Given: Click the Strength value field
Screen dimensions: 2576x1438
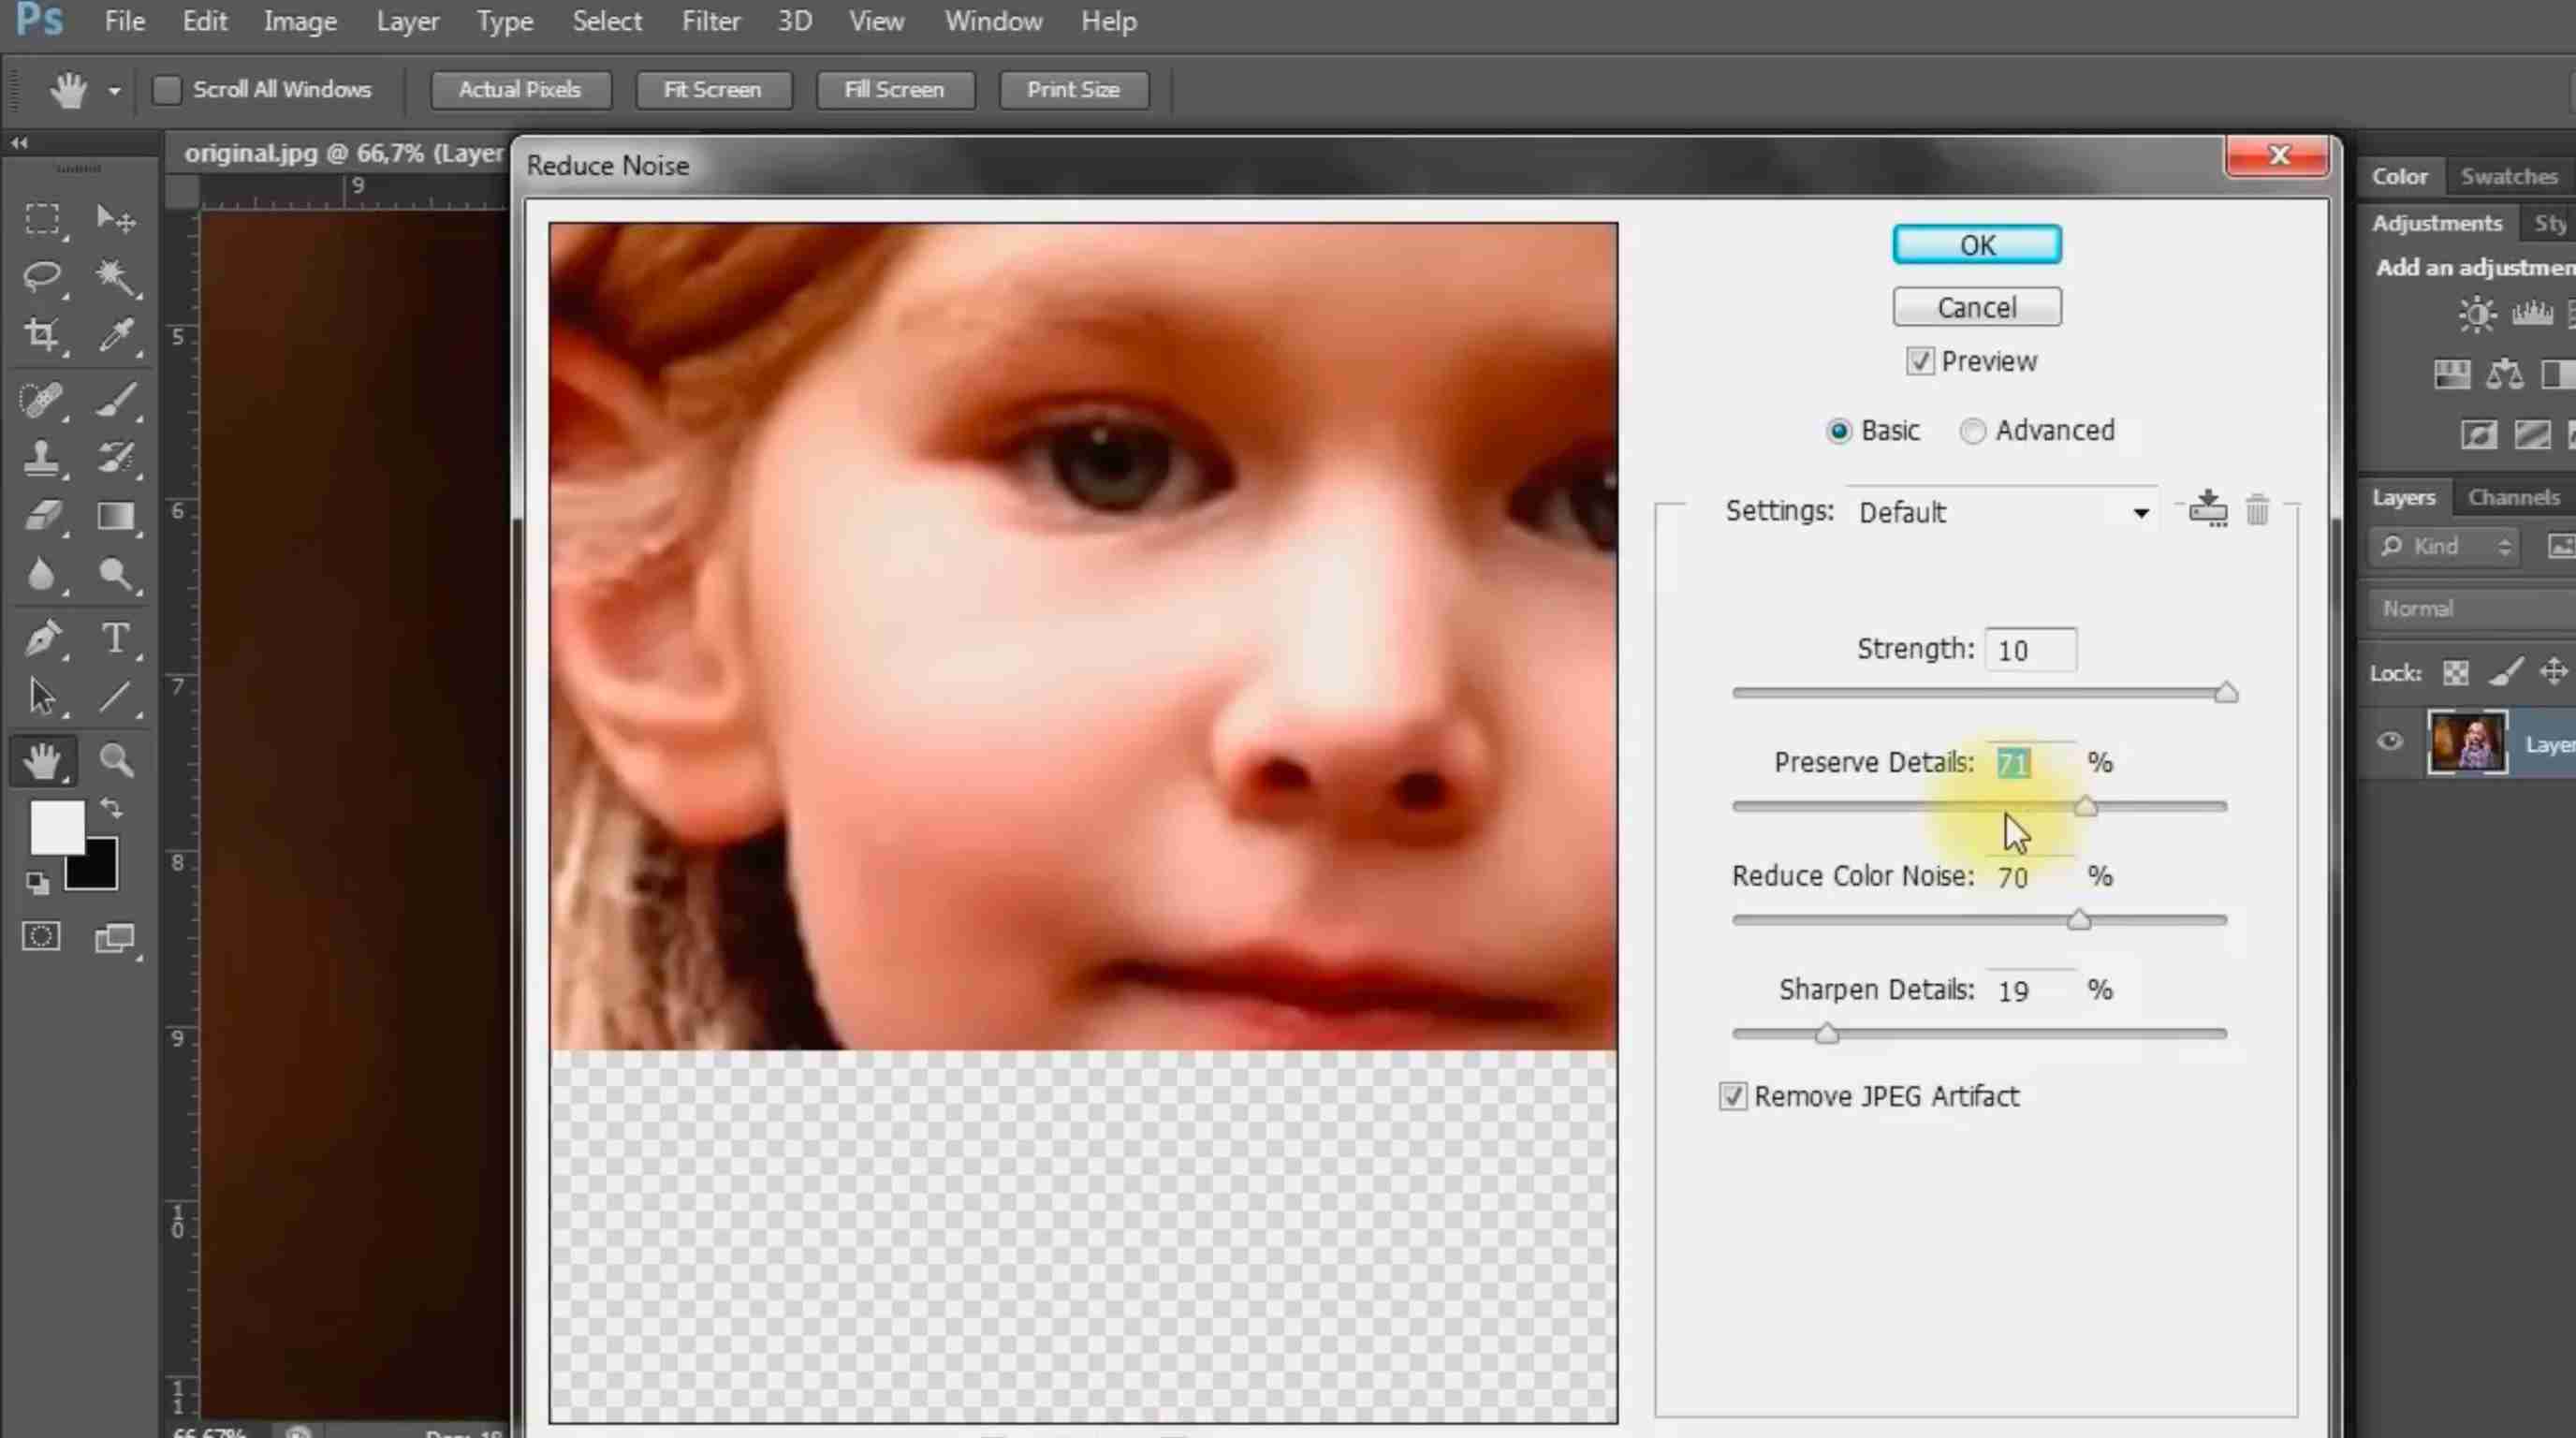Looking at the screenshot, I should (2030, 650).
